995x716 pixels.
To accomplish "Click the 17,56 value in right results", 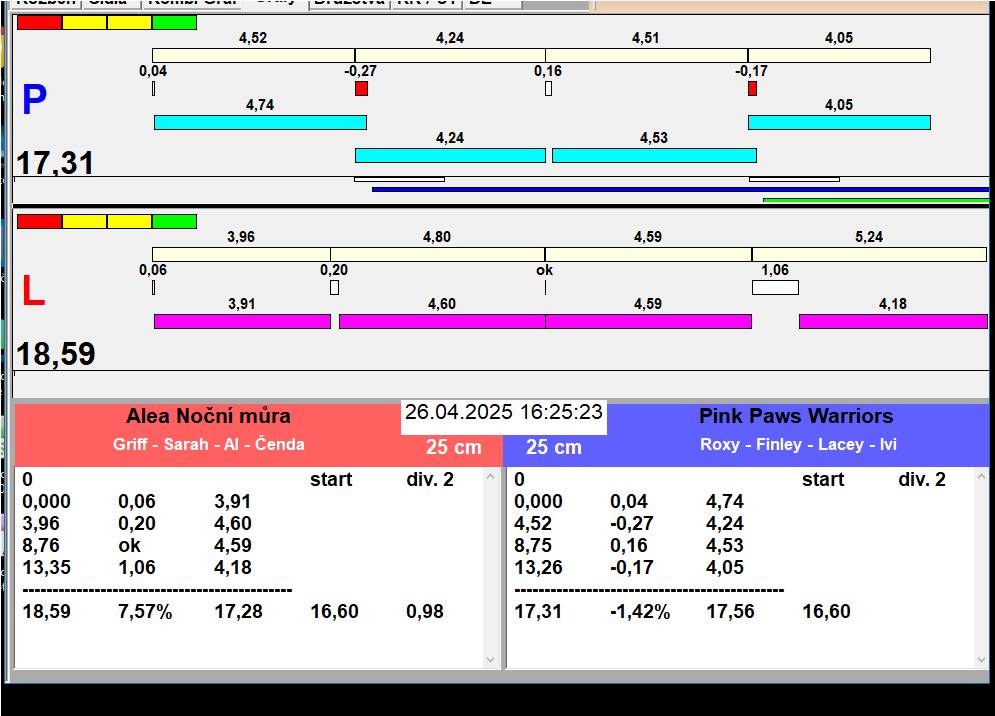I will coord(730,611).
